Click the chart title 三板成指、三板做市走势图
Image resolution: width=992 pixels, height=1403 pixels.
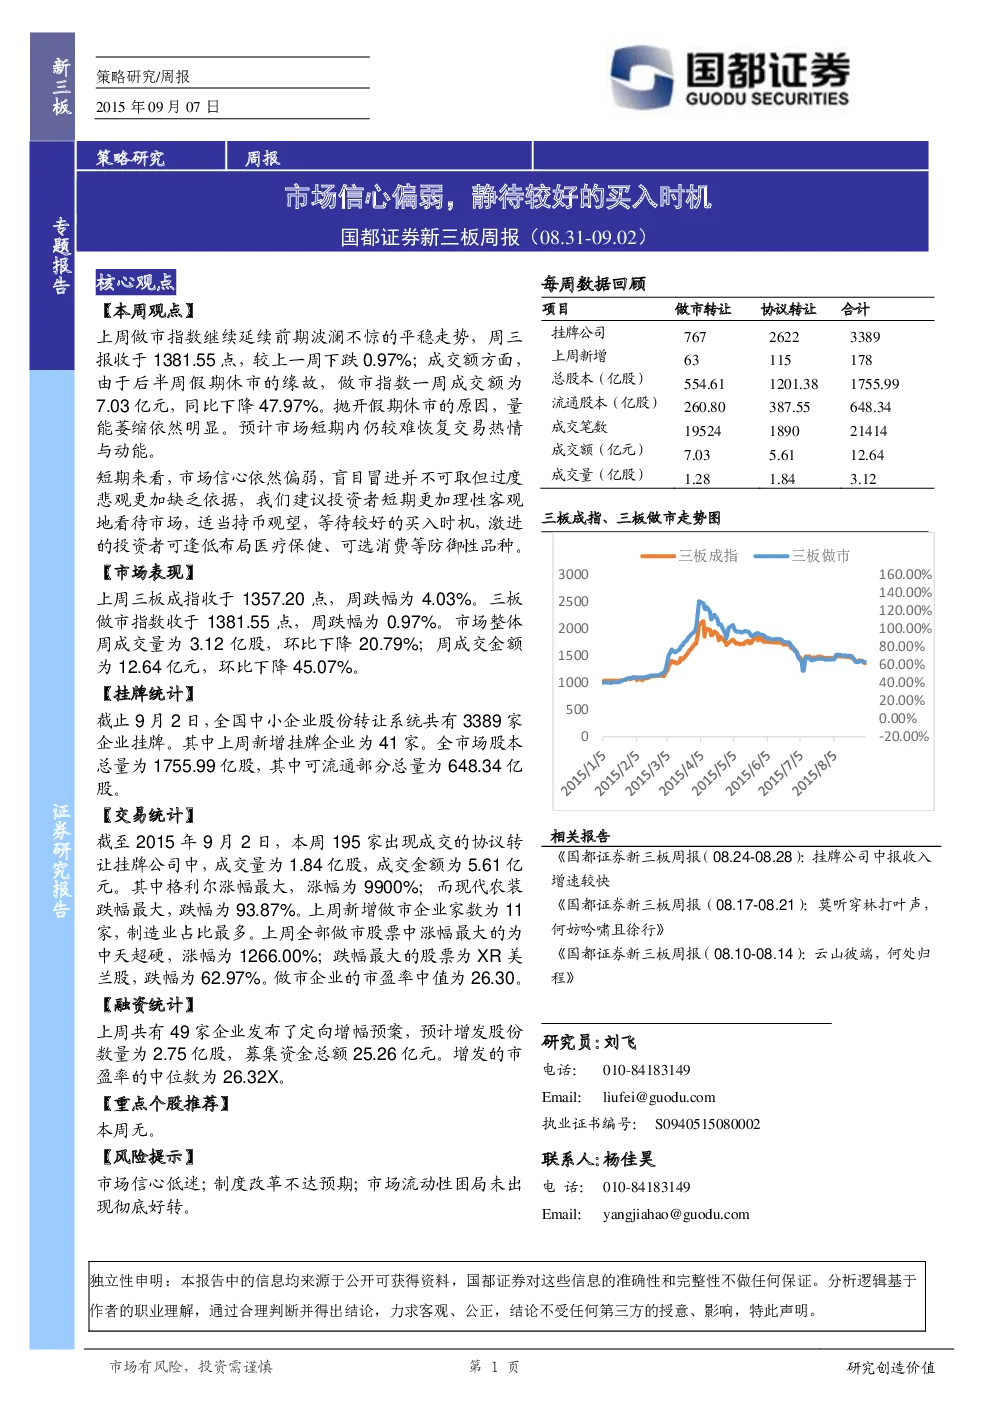click(x=631, y=517)
